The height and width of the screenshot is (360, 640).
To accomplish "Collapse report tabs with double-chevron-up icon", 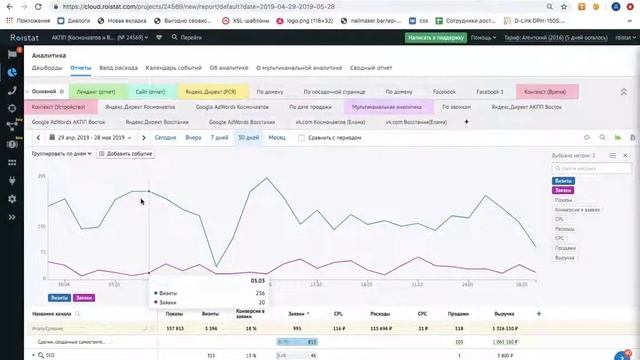I will (x=624, y=92).
